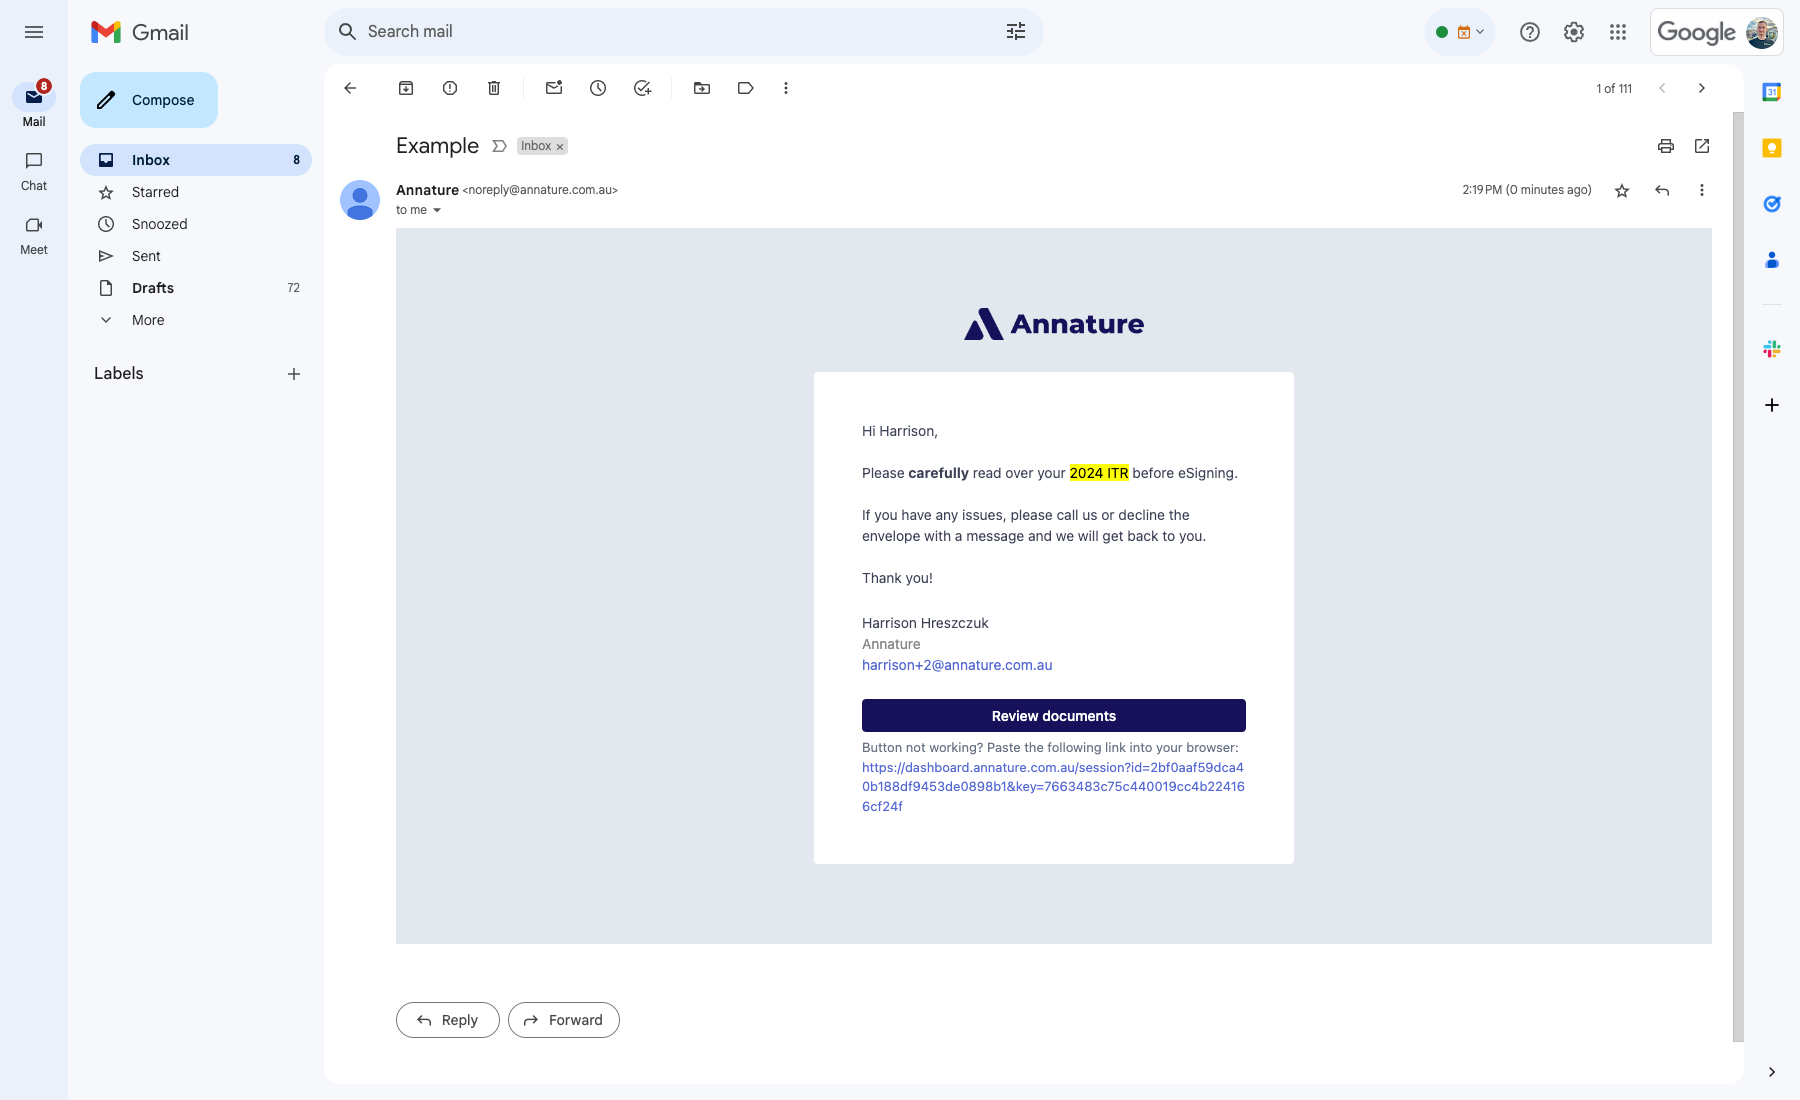Screen dimensions: 1800x1100
Task: Click the previous (newer) email arrow
Action: point(1662,88)
